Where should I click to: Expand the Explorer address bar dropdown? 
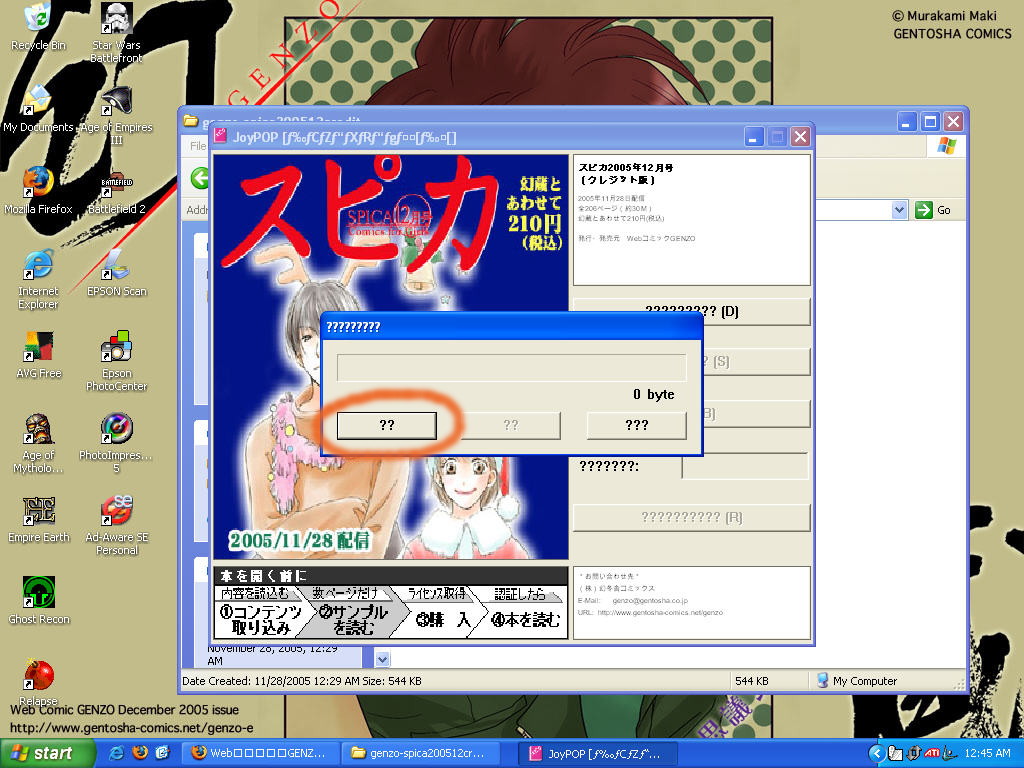898,210
